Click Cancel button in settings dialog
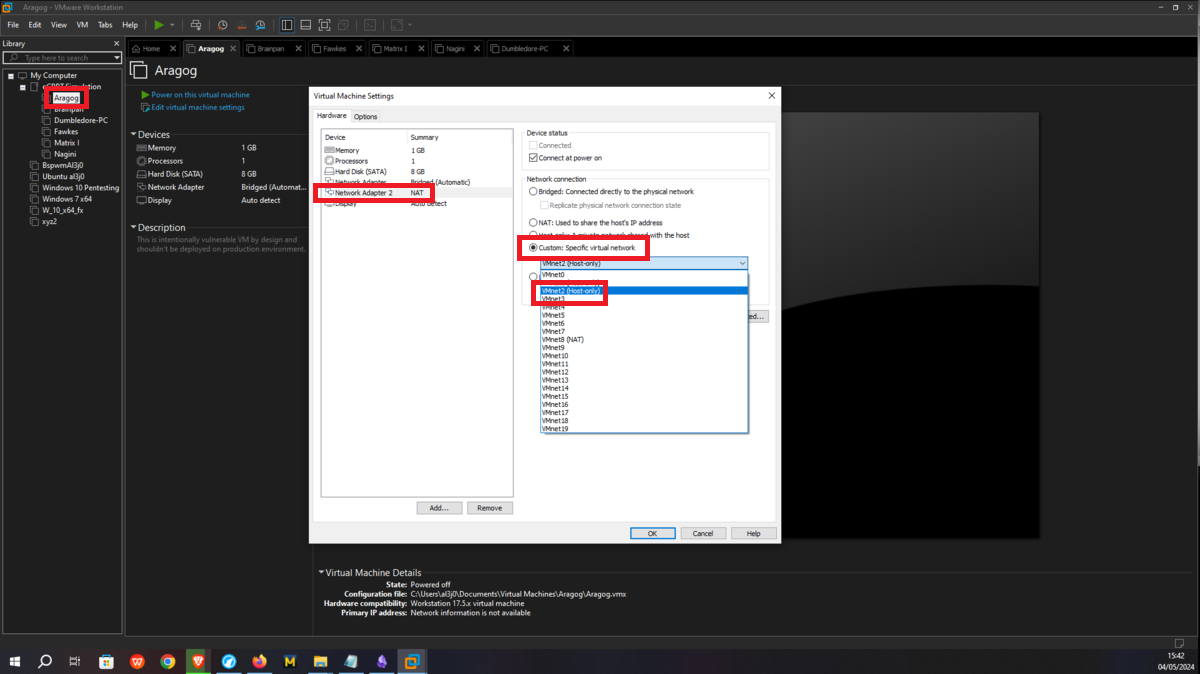Viewport: 1200px width, 674px height. coord(703,533)
